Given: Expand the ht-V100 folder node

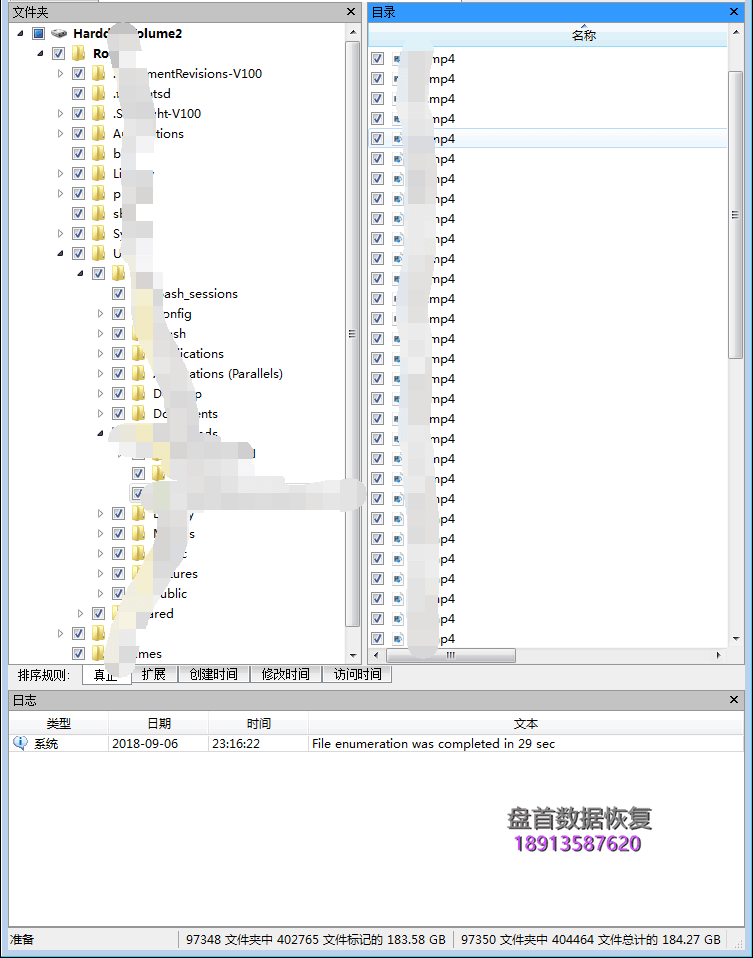Looking at the screenshot, I should (x=60, y=113).
